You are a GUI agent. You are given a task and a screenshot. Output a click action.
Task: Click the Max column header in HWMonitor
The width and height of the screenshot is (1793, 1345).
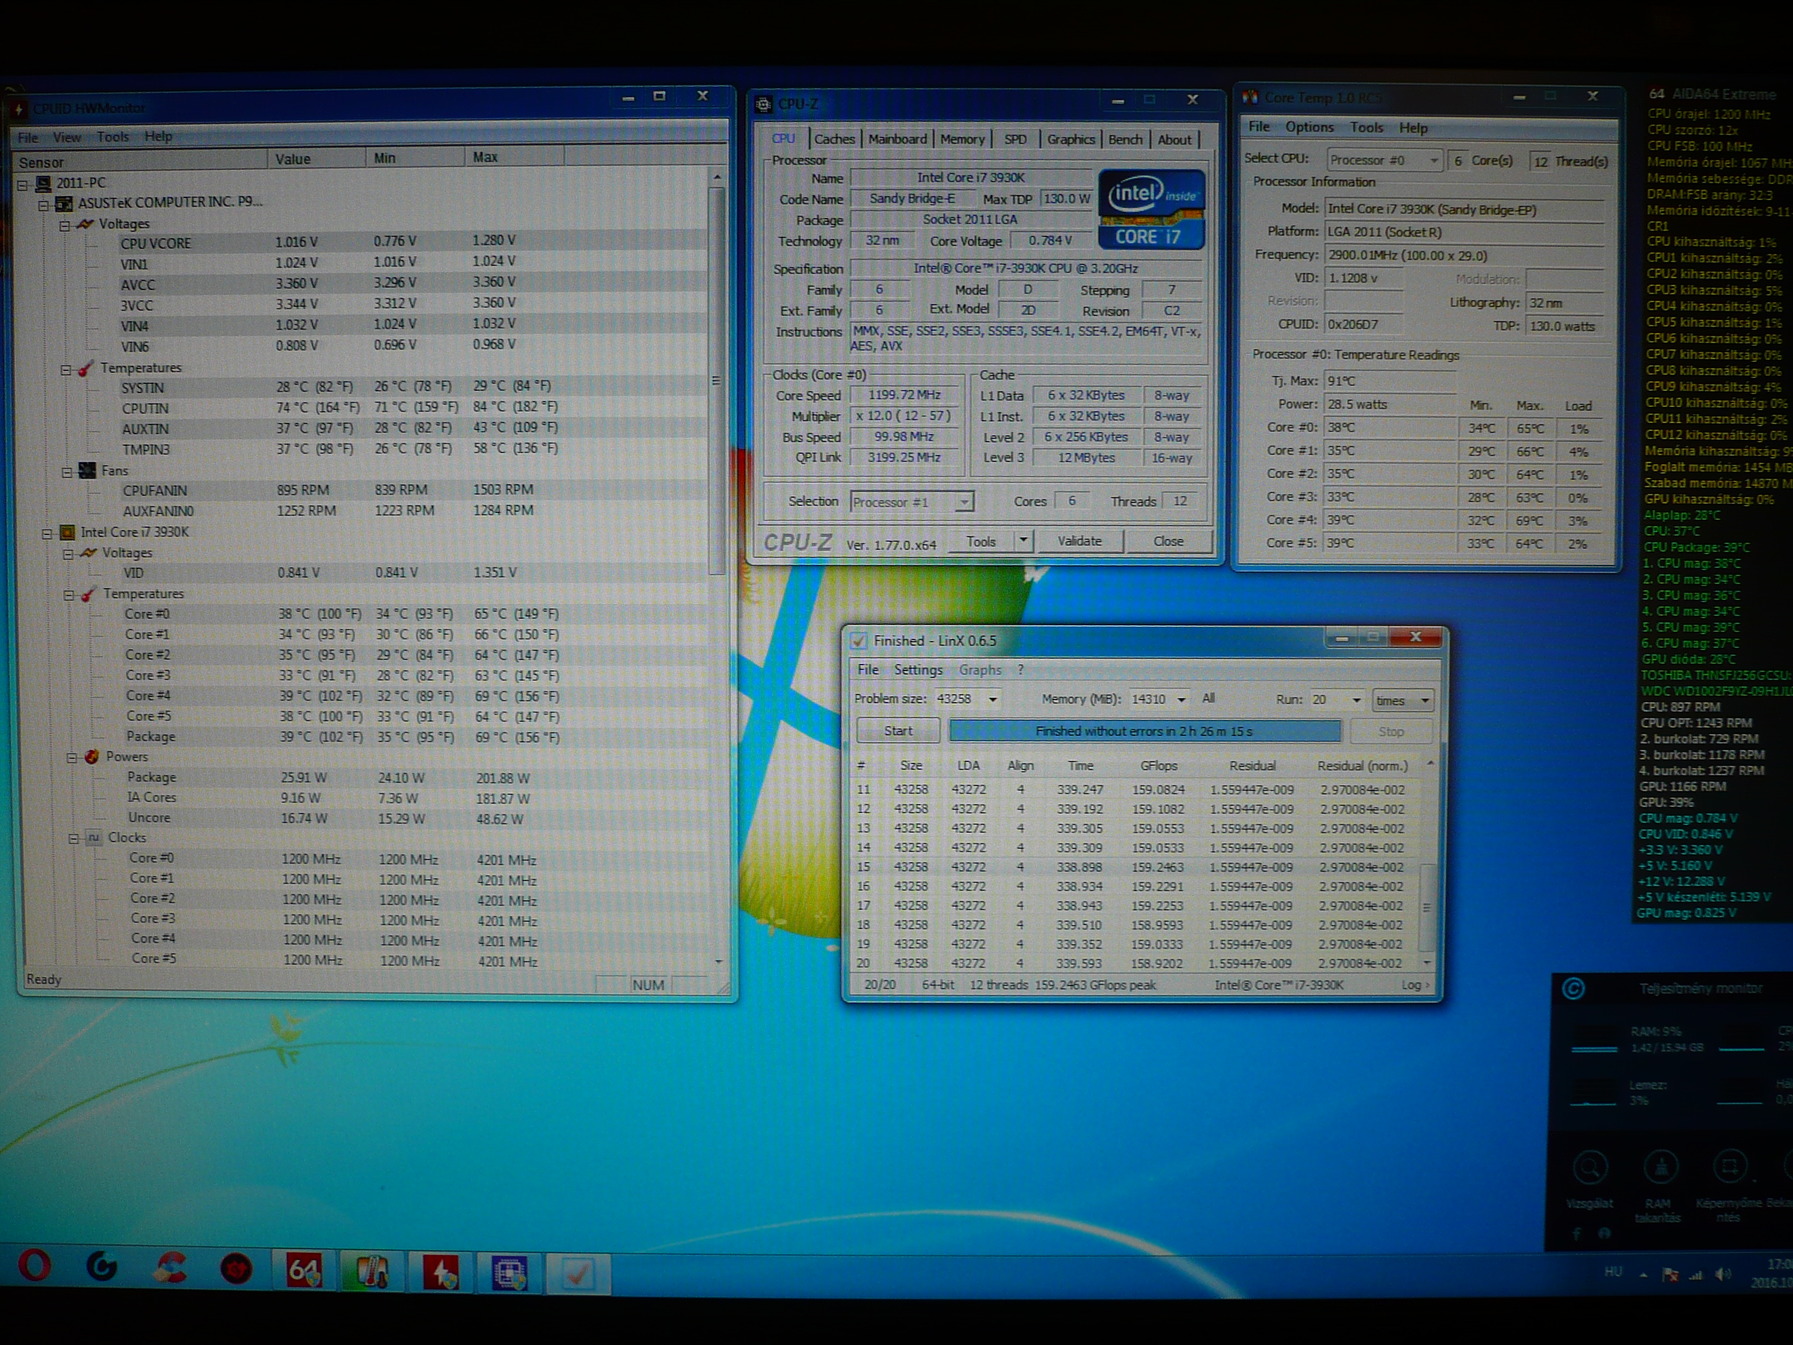[x=513, y=157]
